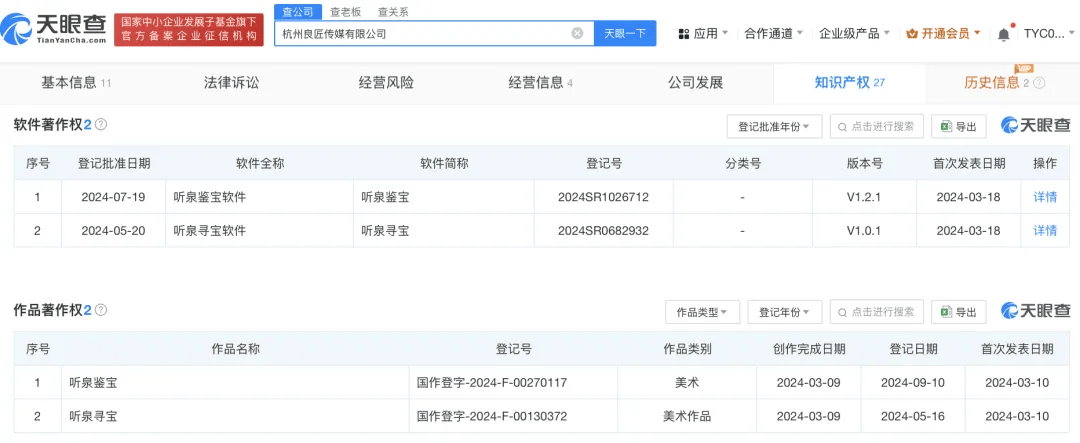Click help icon beside 历史信息 tab
The width and height of the screenshot is (1080, 443).
[x=1039, y=83]
